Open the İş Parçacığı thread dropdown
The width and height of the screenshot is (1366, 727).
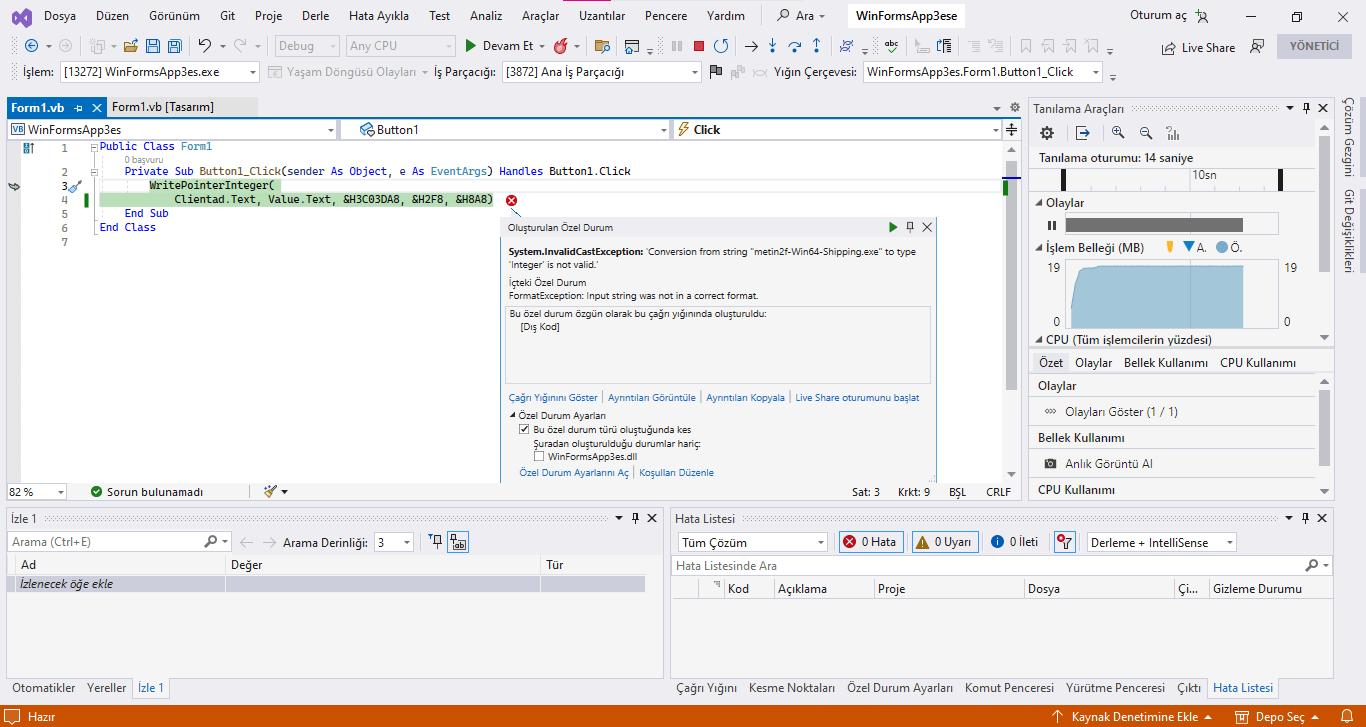[x=694, y=72]
